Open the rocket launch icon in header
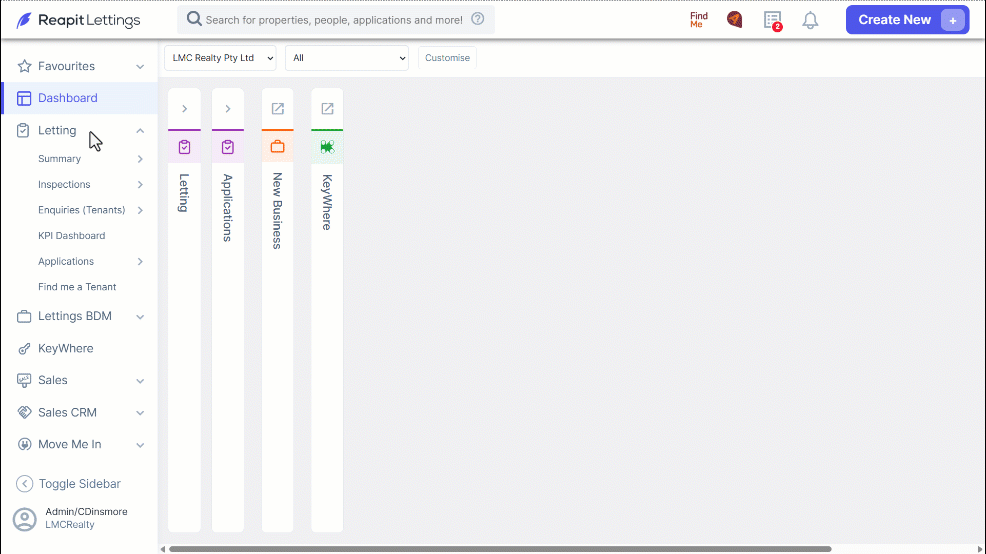This screenshot has width=986, height=554. (734, 19)
